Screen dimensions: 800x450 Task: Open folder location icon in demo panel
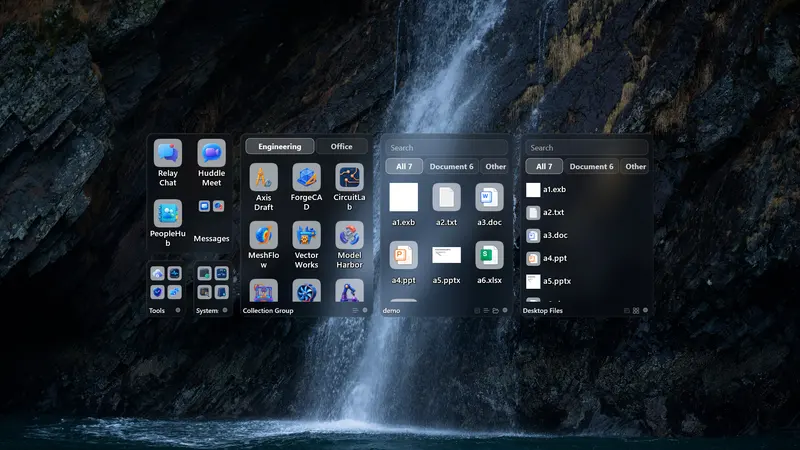495,310
